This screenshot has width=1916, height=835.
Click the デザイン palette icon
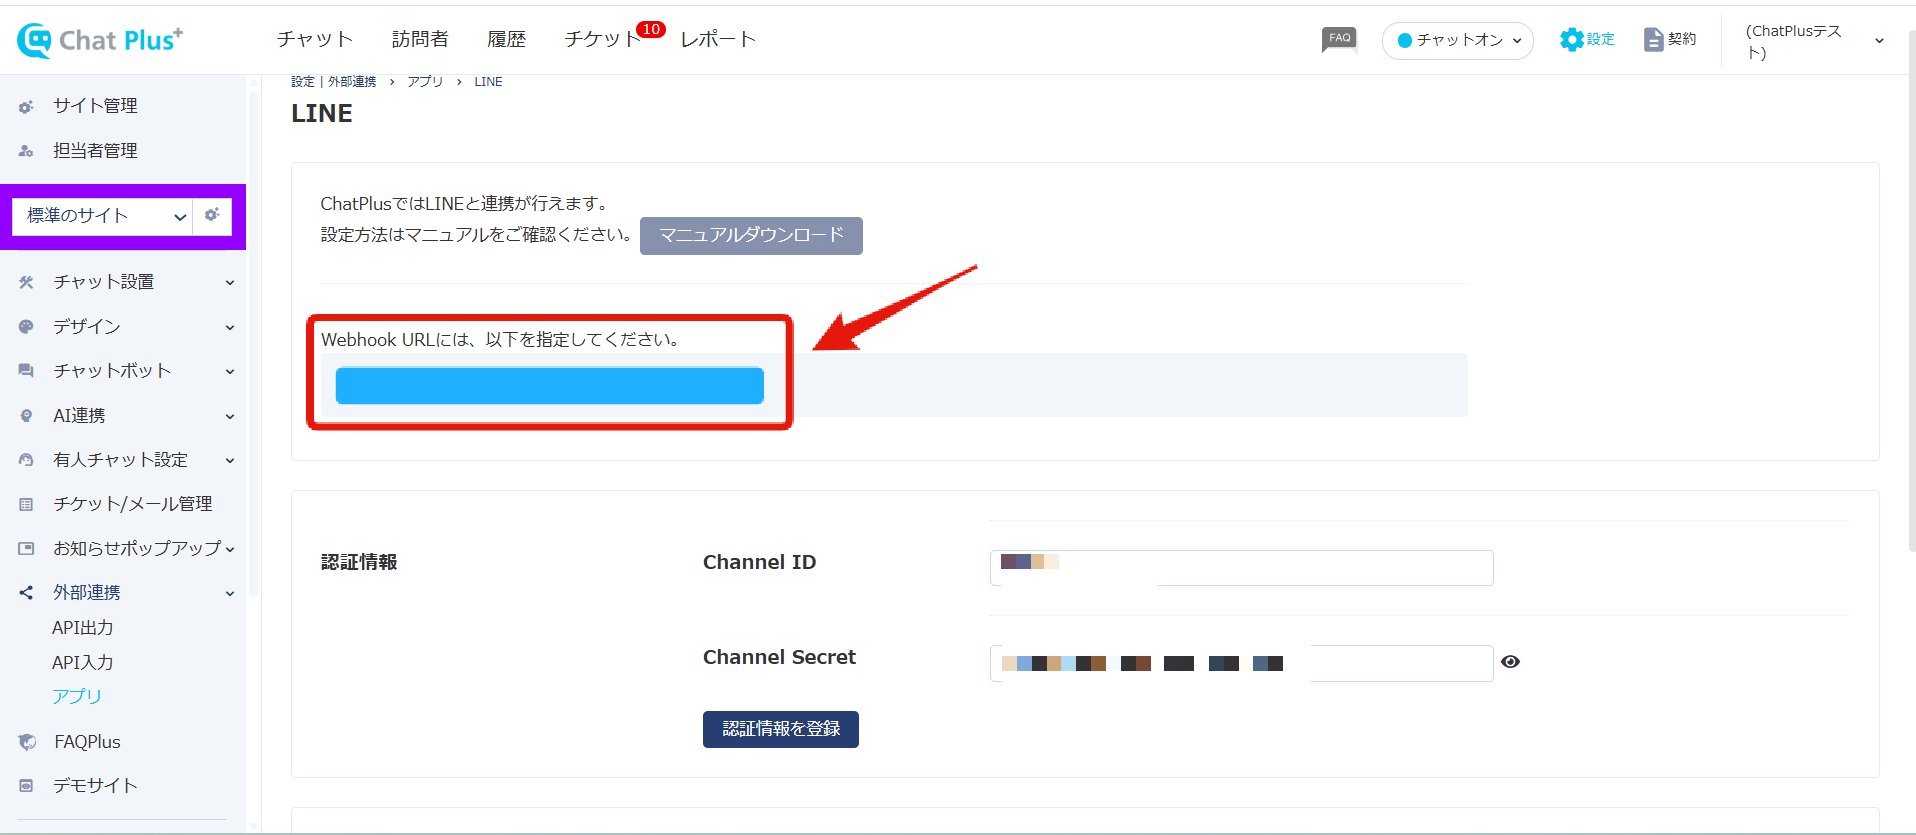tap(26, 327)
